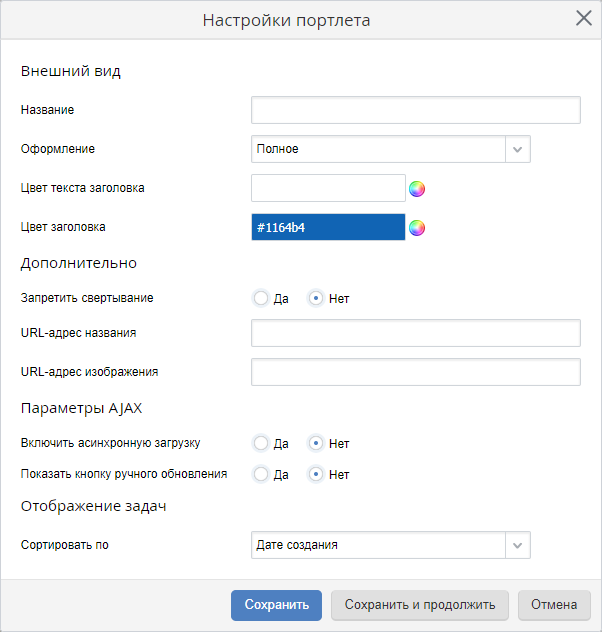Click the 'Полное' combo box field

[x=378, y=149]
